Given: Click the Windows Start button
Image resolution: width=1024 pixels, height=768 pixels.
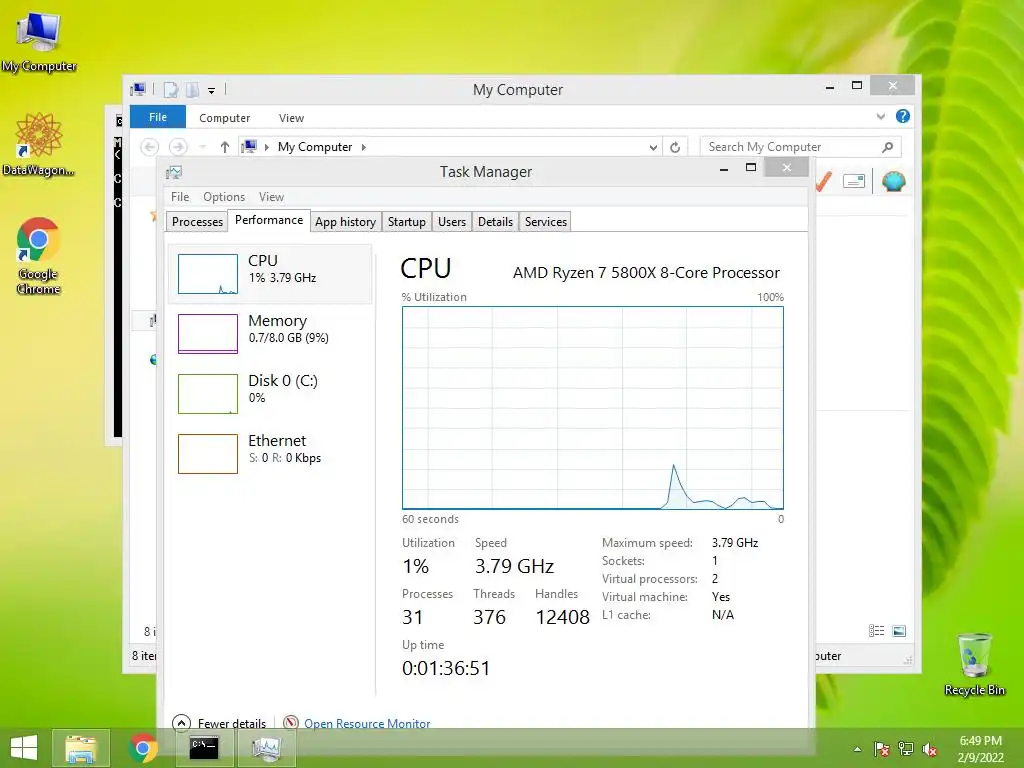Looking at the screenshot, I should pos(24,748).
